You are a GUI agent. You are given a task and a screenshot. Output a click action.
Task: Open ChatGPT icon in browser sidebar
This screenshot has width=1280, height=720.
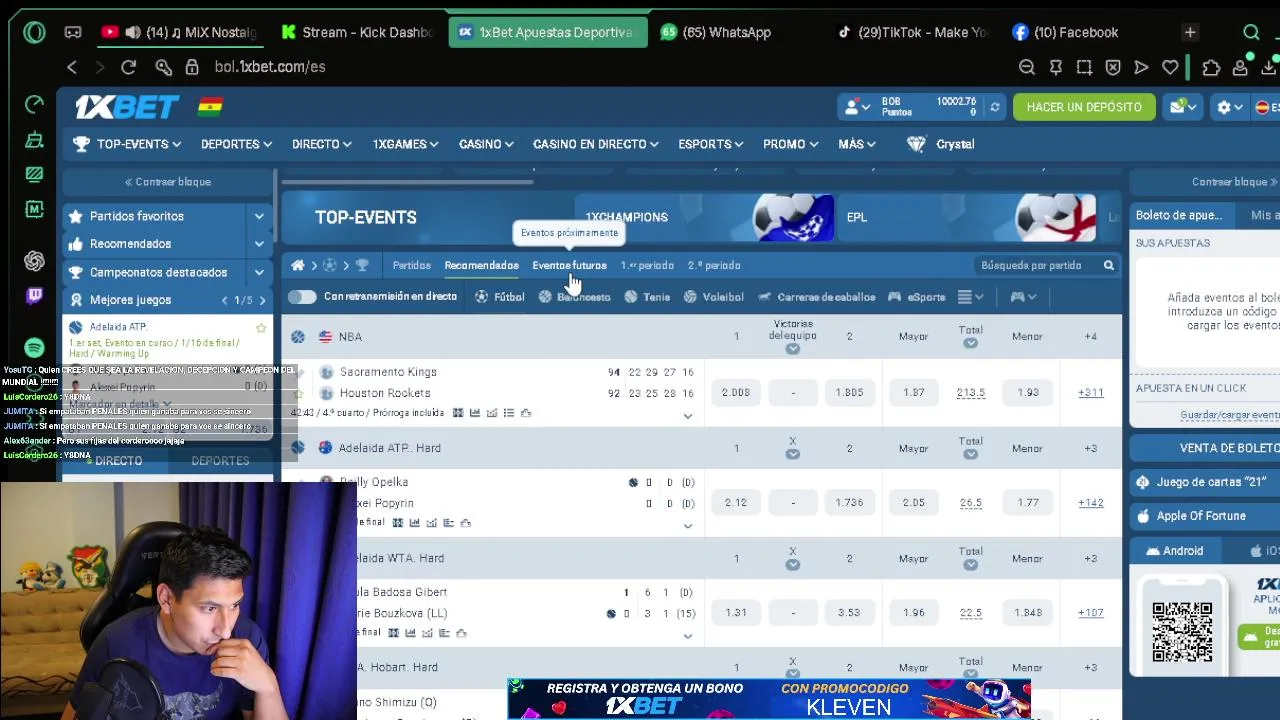34,261
